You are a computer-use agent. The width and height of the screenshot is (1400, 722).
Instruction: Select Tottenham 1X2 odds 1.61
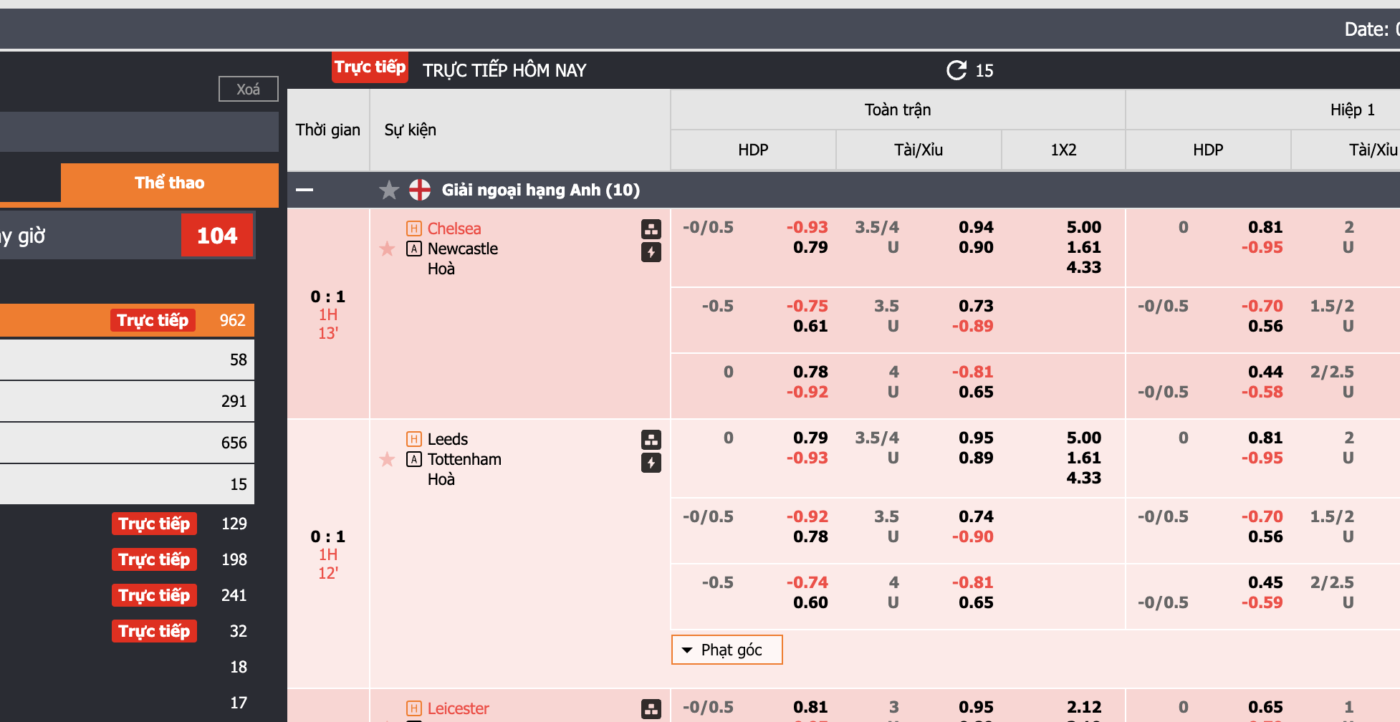[1084, 458]
